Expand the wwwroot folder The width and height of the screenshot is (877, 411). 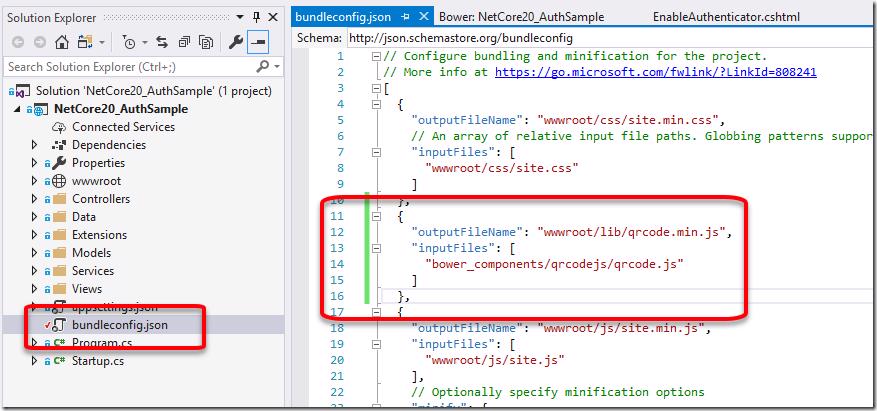click(x=34, y=181)
